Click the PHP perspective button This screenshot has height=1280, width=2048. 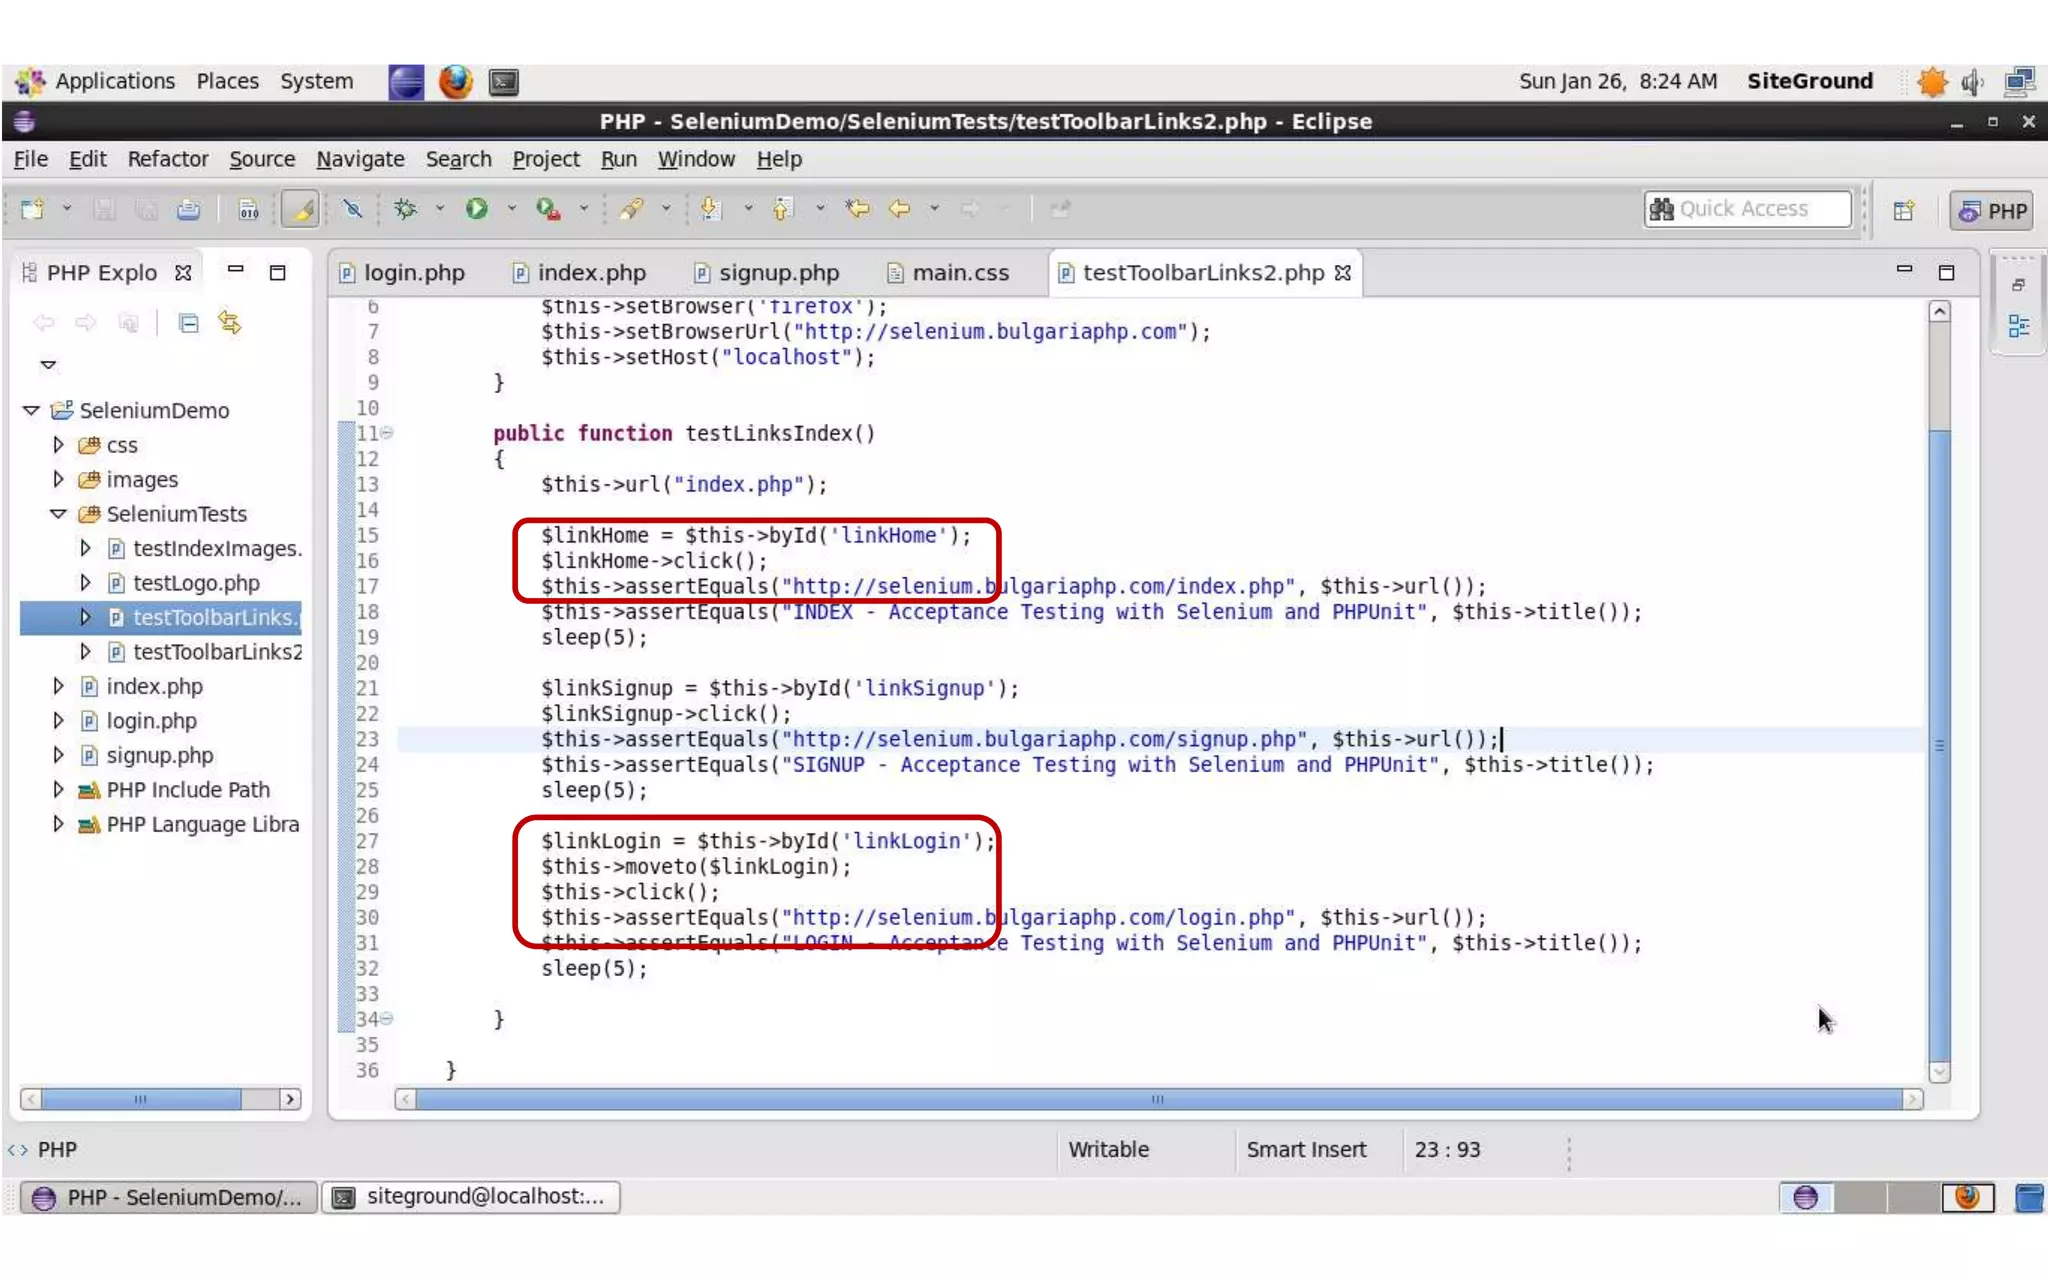[1992, 211]
